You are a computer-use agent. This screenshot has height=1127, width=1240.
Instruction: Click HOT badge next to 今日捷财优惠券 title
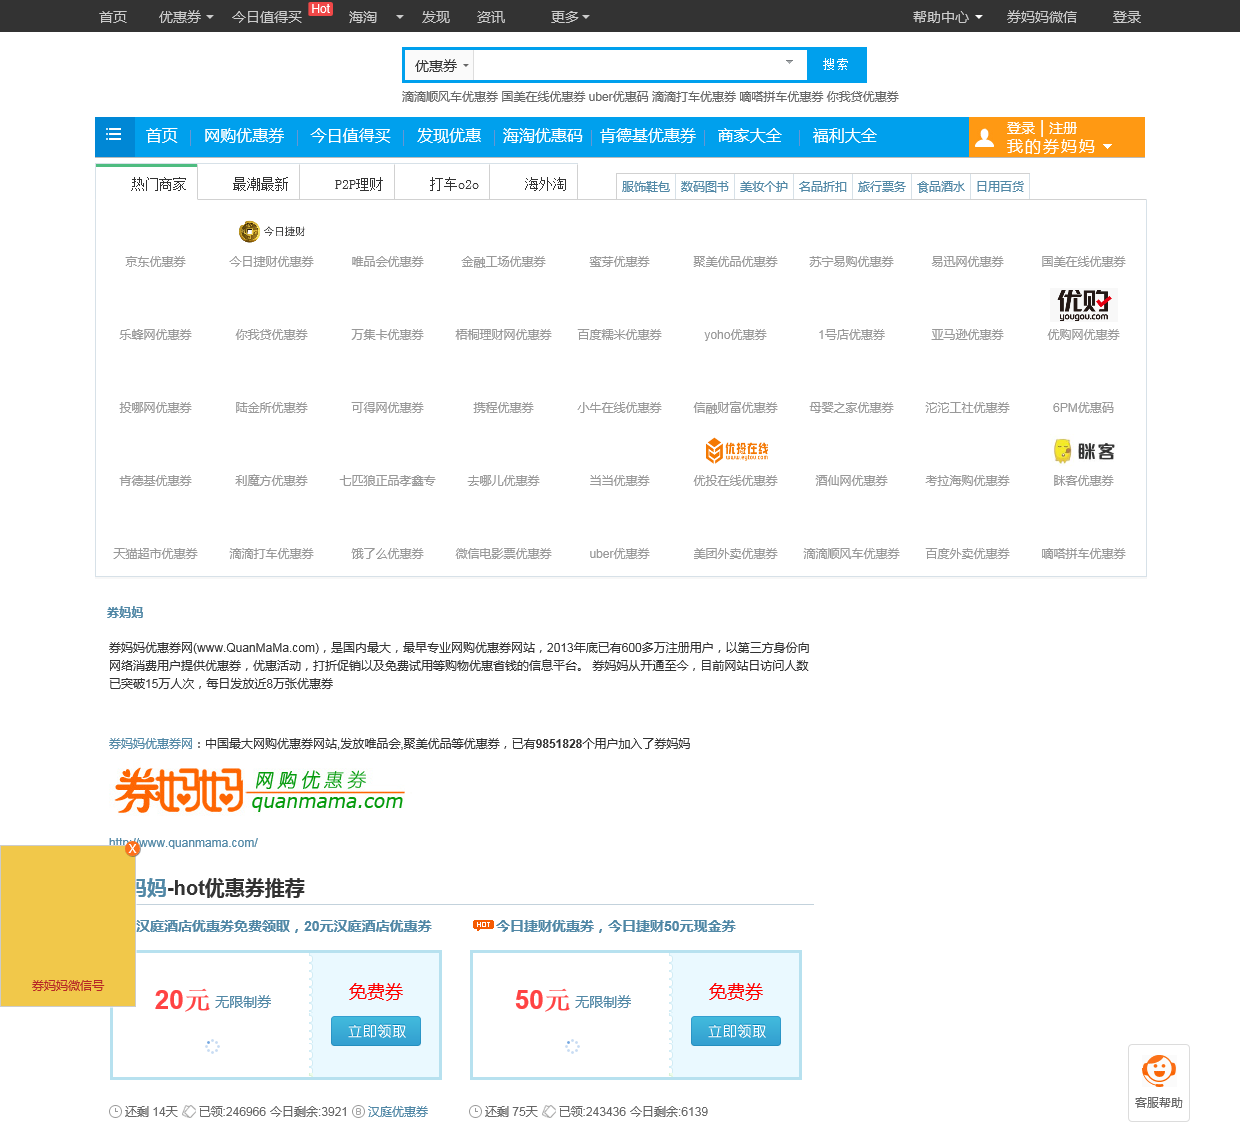(x=483, y=925)
